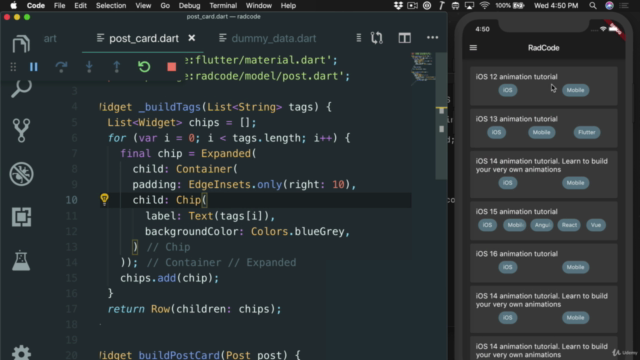Image resolution: width=640 pixels, height=360 pixels.
Task: Open the Help menu
Action: tap(288, 6)
